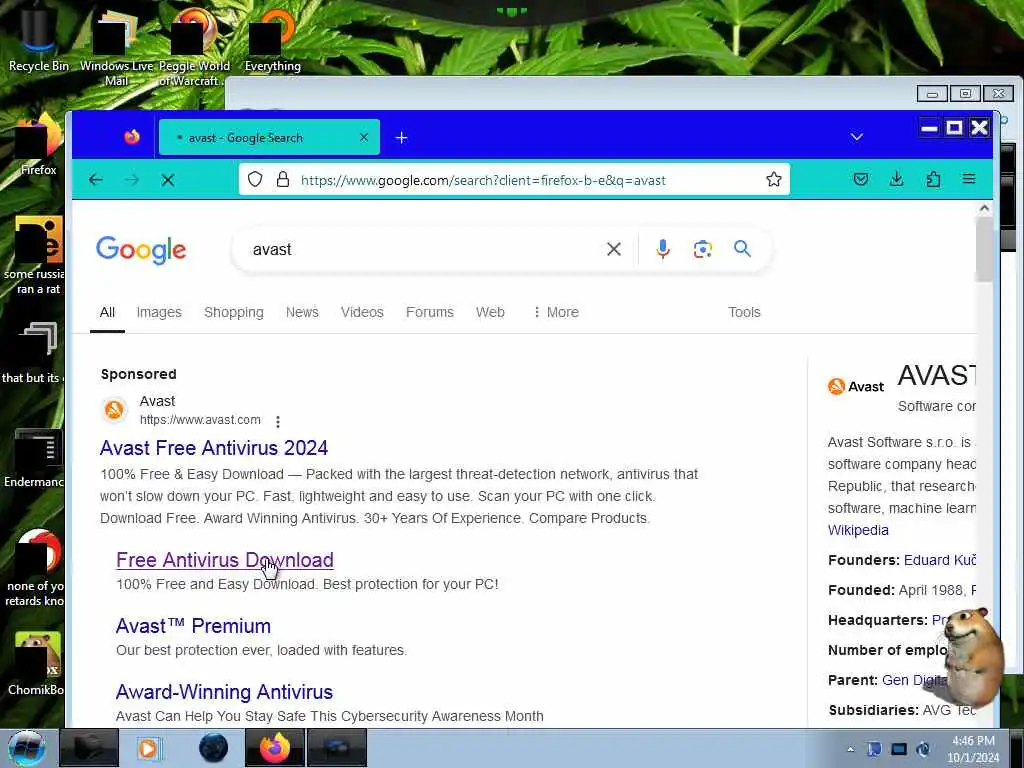Viewport: 1024px width, 768px height.
Task: Select the Windows Live Mail desktop icon
Action: tap(116, 47)
